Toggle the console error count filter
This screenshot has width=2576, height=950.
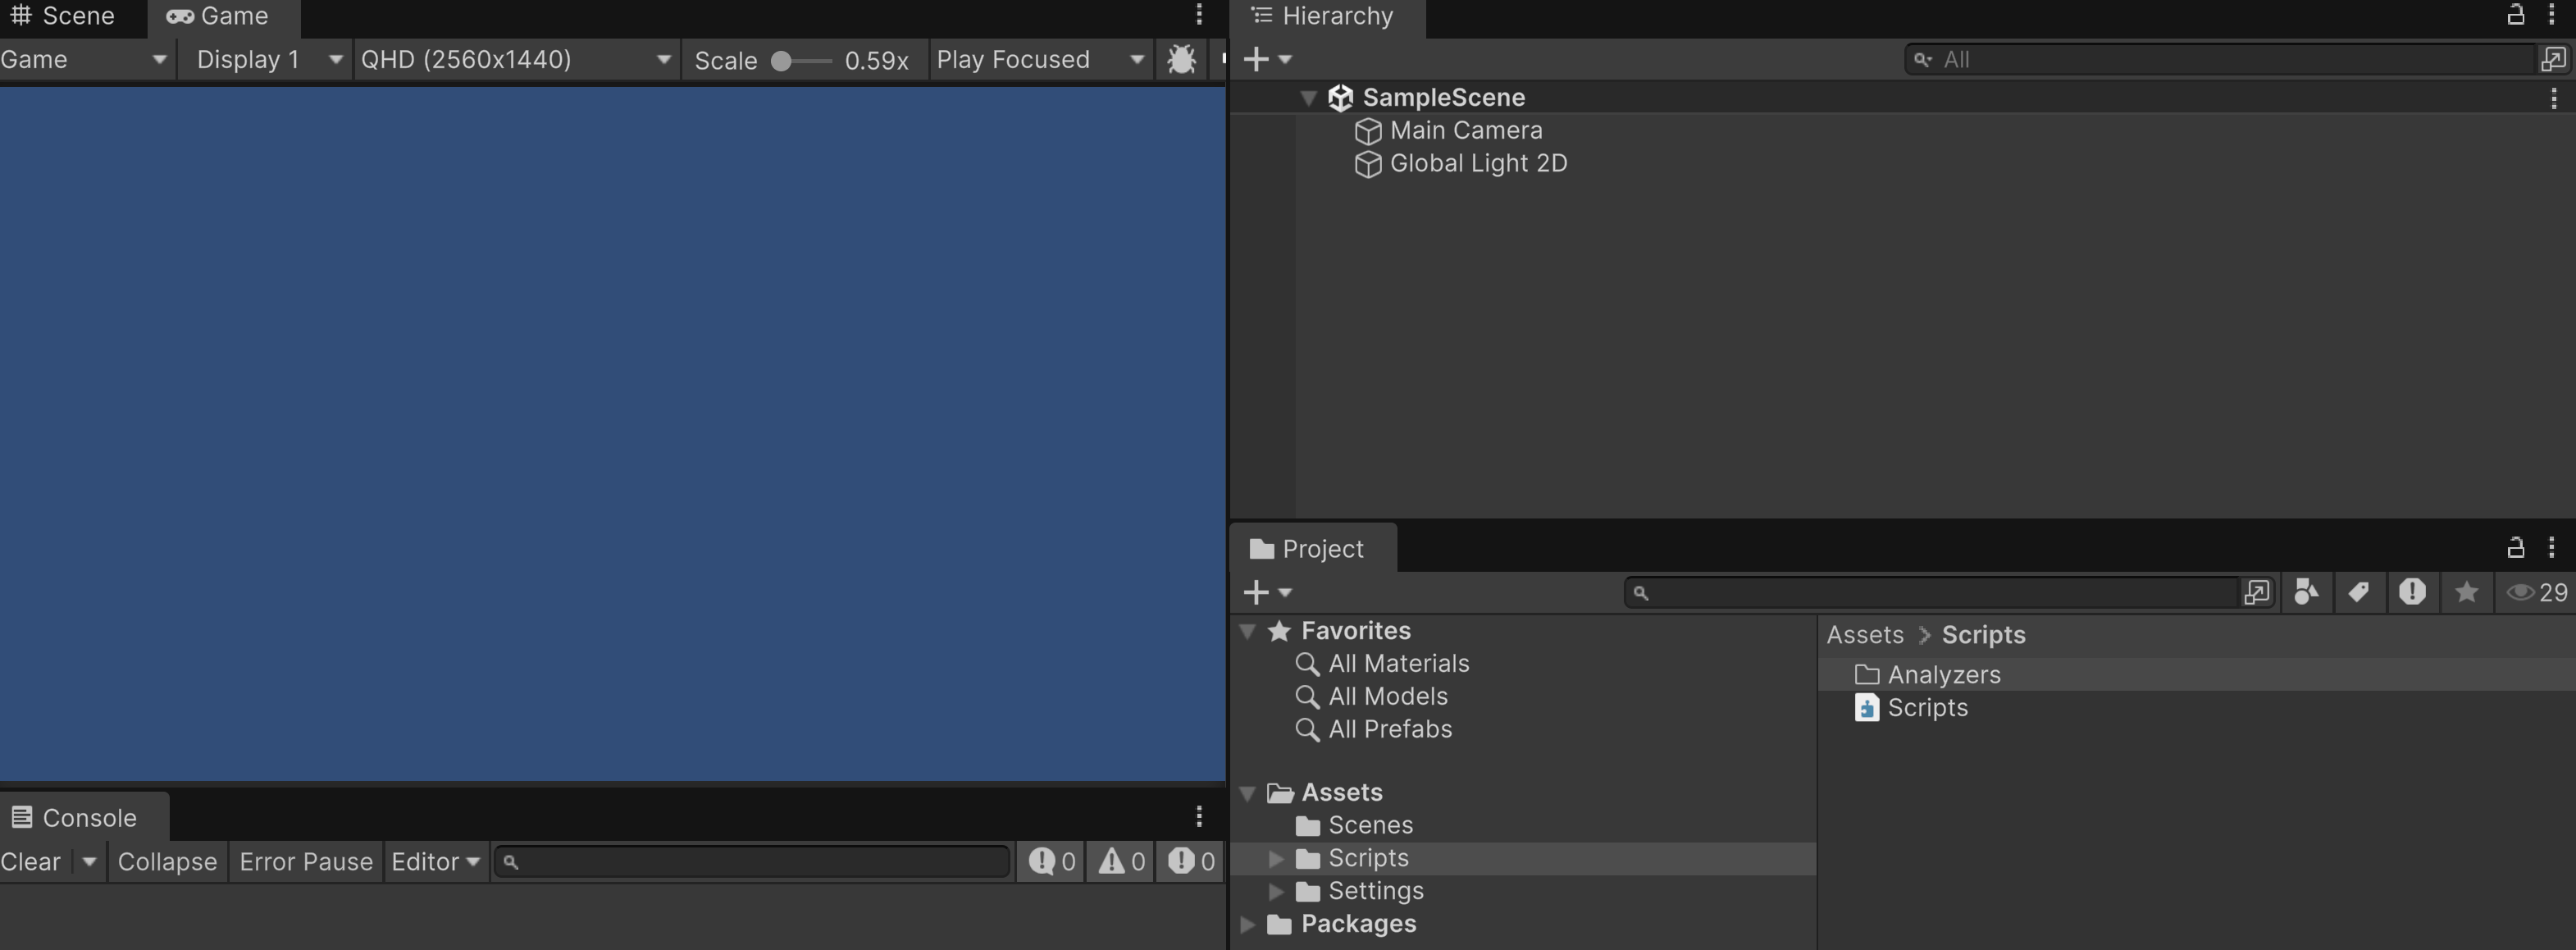1192,862
